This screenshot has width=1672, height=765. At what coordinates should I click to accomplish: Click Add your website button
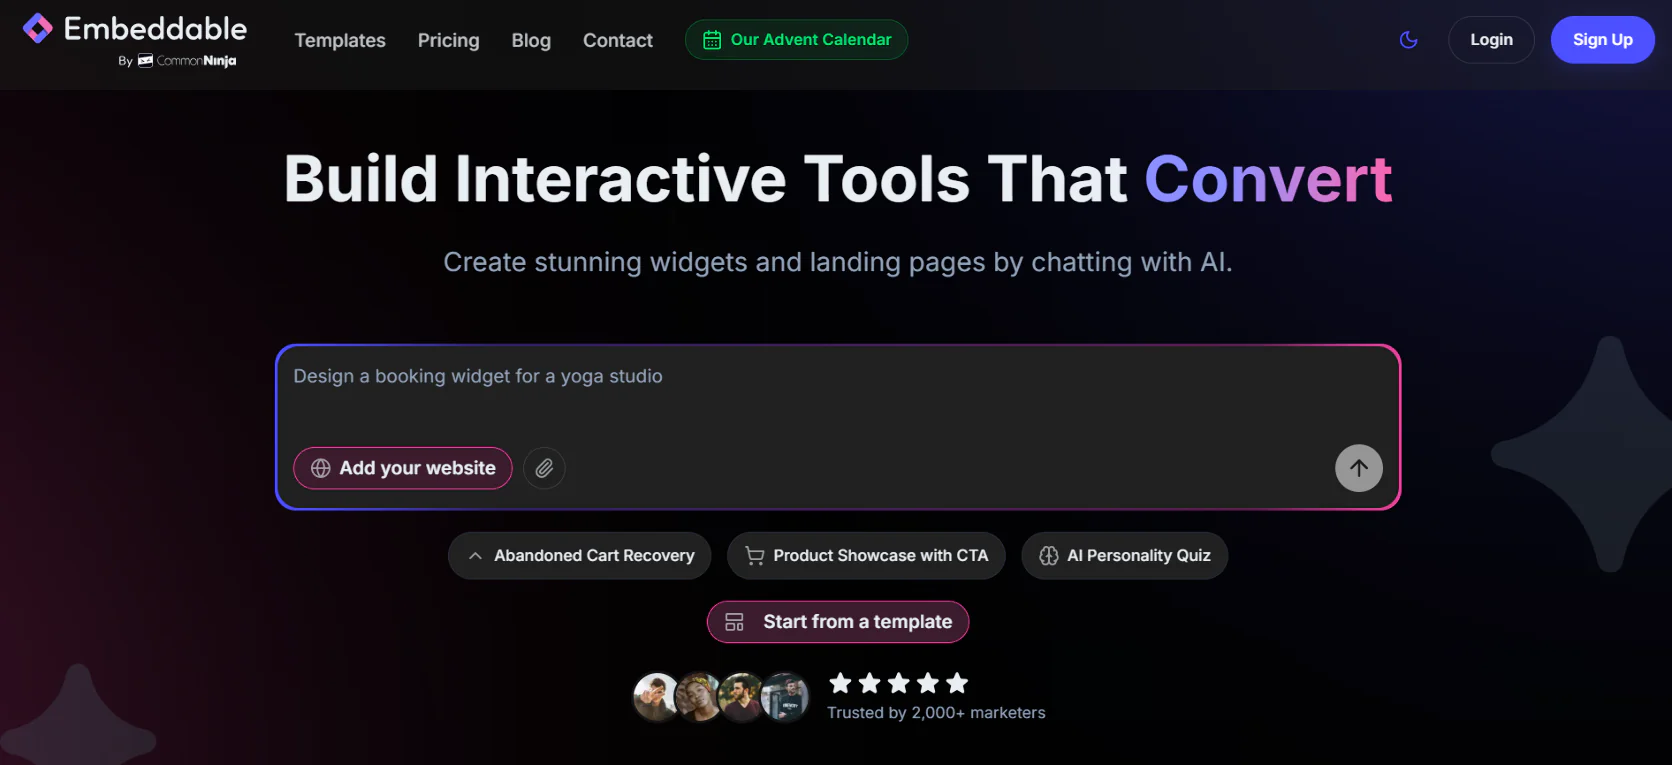403,468
